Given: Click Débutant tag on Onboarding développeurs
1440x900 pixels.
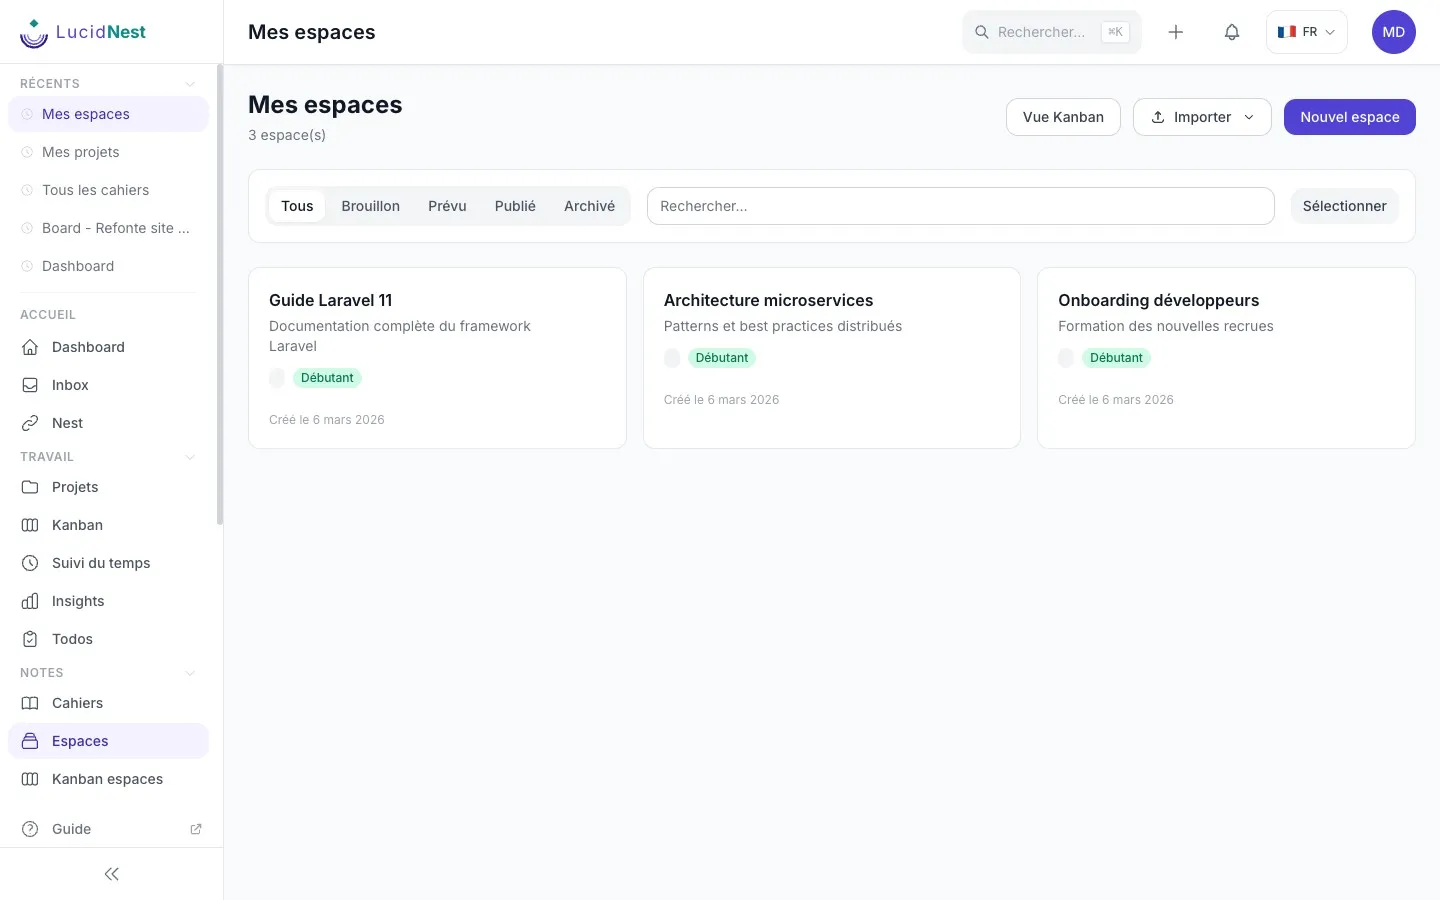Looking at the screenshot, I should (x=1116, y=358).
